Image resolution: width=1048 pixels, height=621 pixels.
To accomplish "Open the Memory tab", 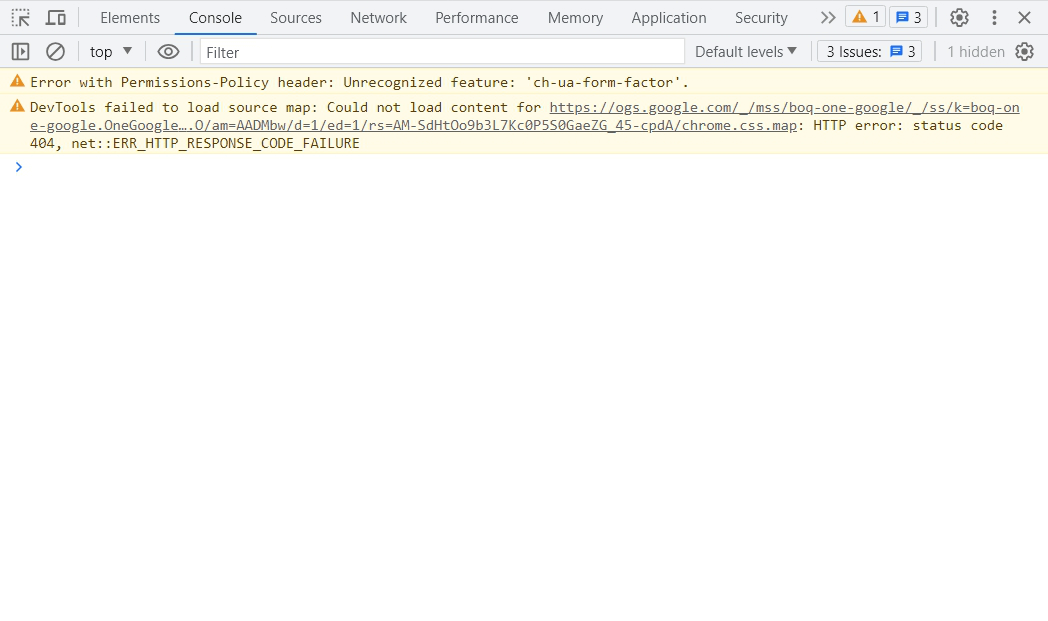I will [x=575, y=18].
